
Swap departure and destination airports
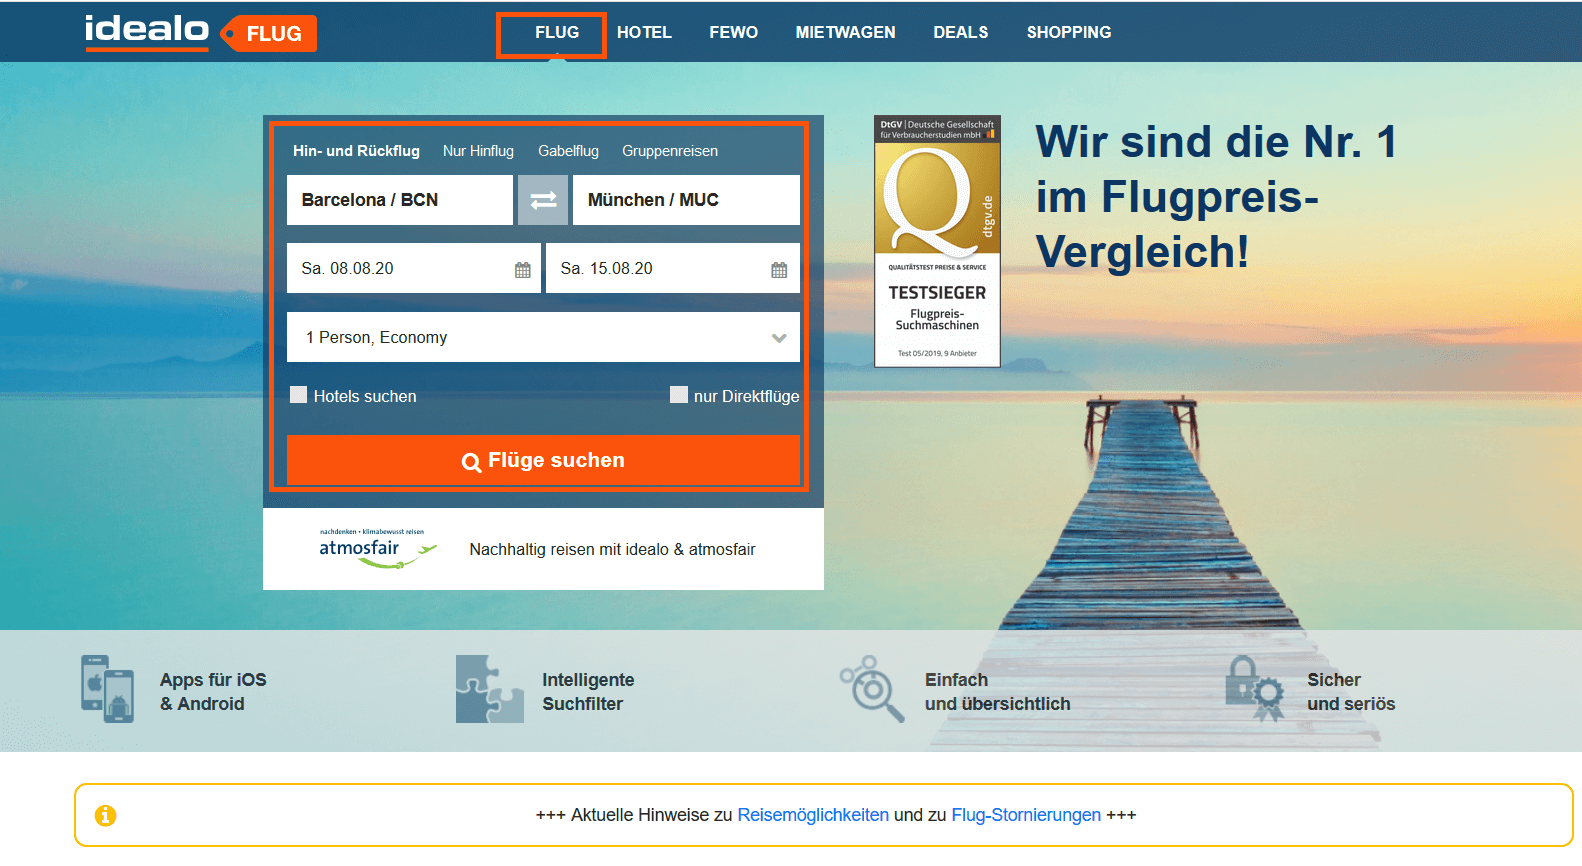pos(543,200)
